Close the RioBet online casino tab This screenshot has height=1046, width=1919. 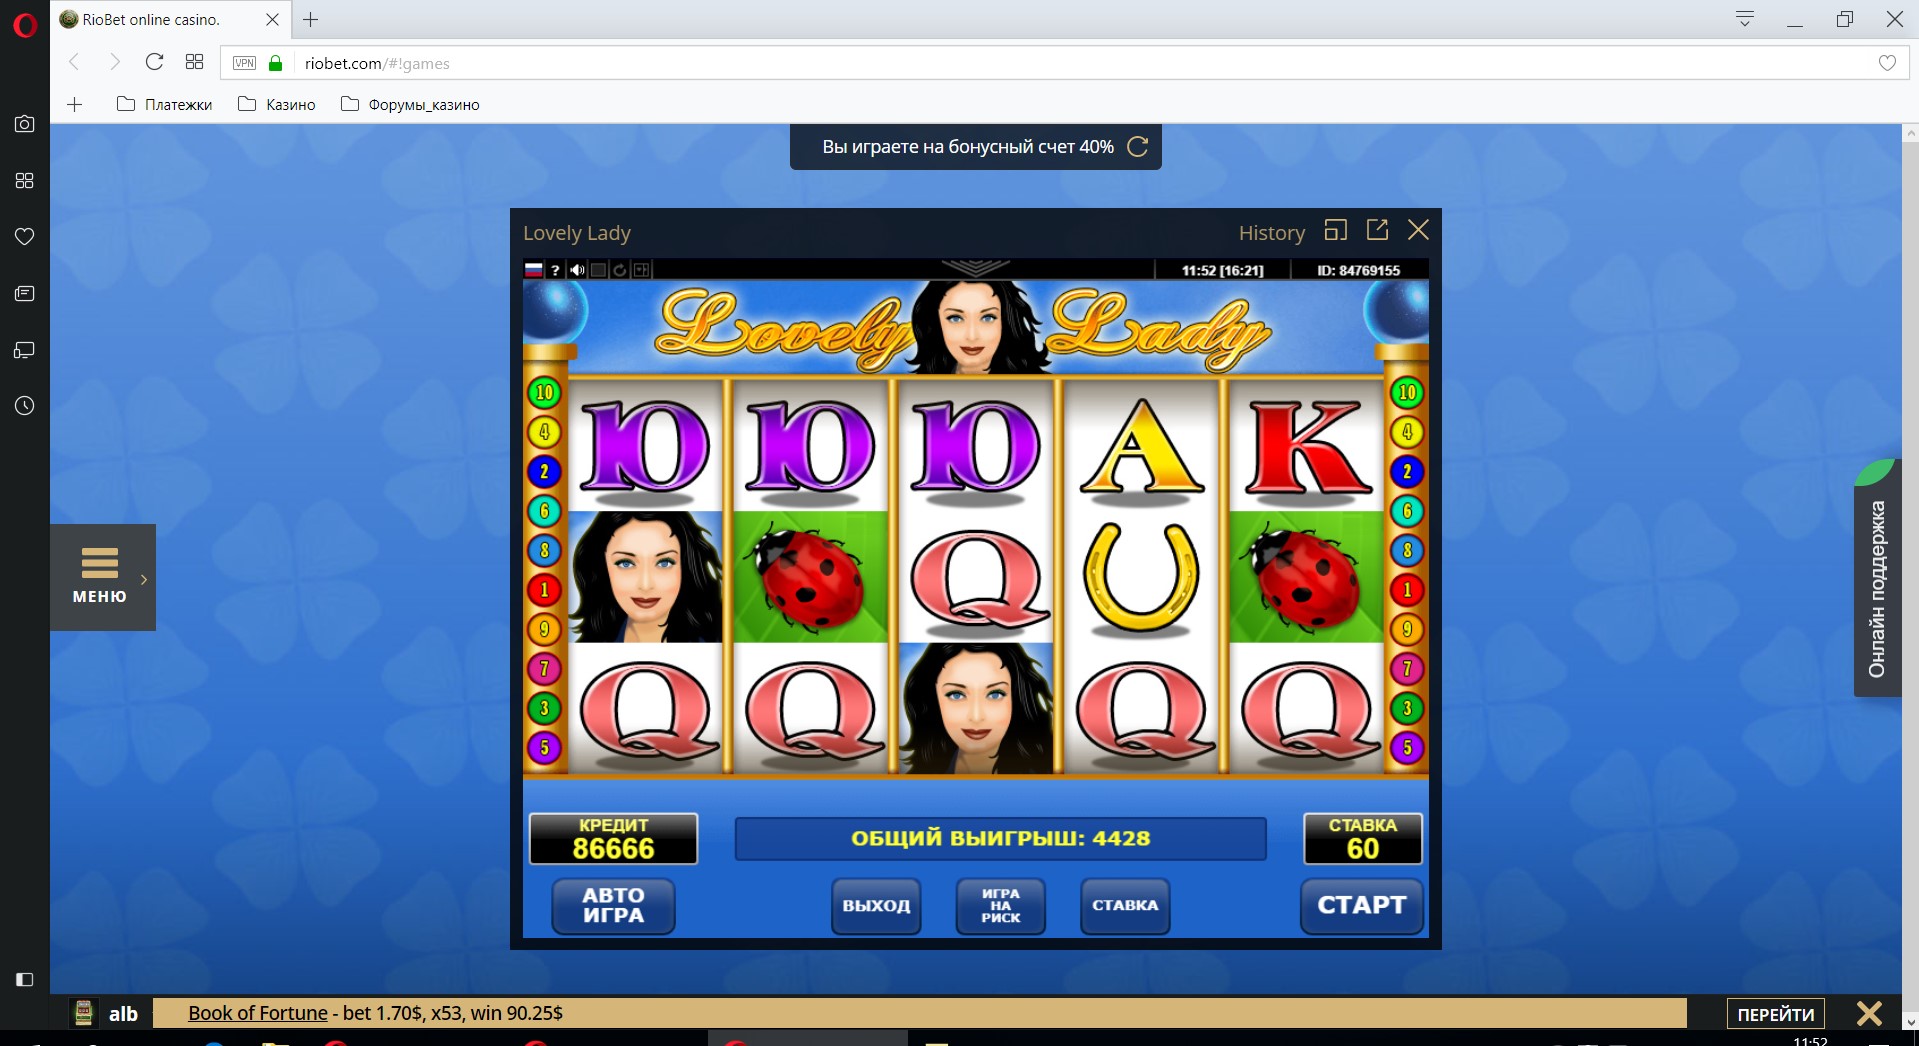pos(272,19)
